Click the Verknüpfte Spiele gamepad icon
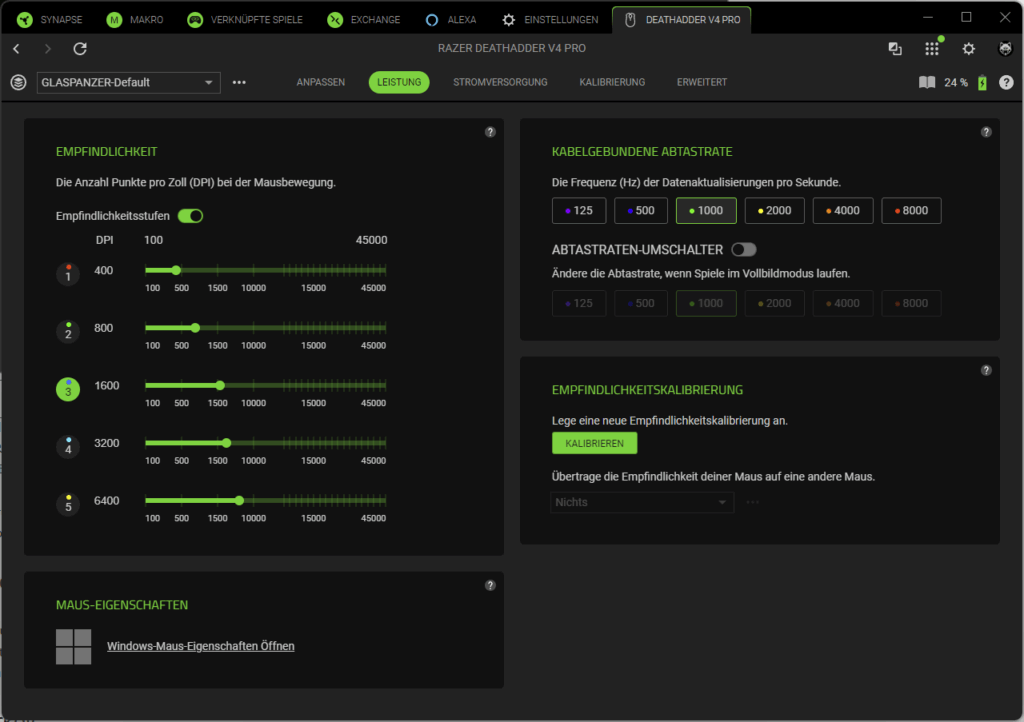The image size is (1024, 722). [x=195, y=20]
